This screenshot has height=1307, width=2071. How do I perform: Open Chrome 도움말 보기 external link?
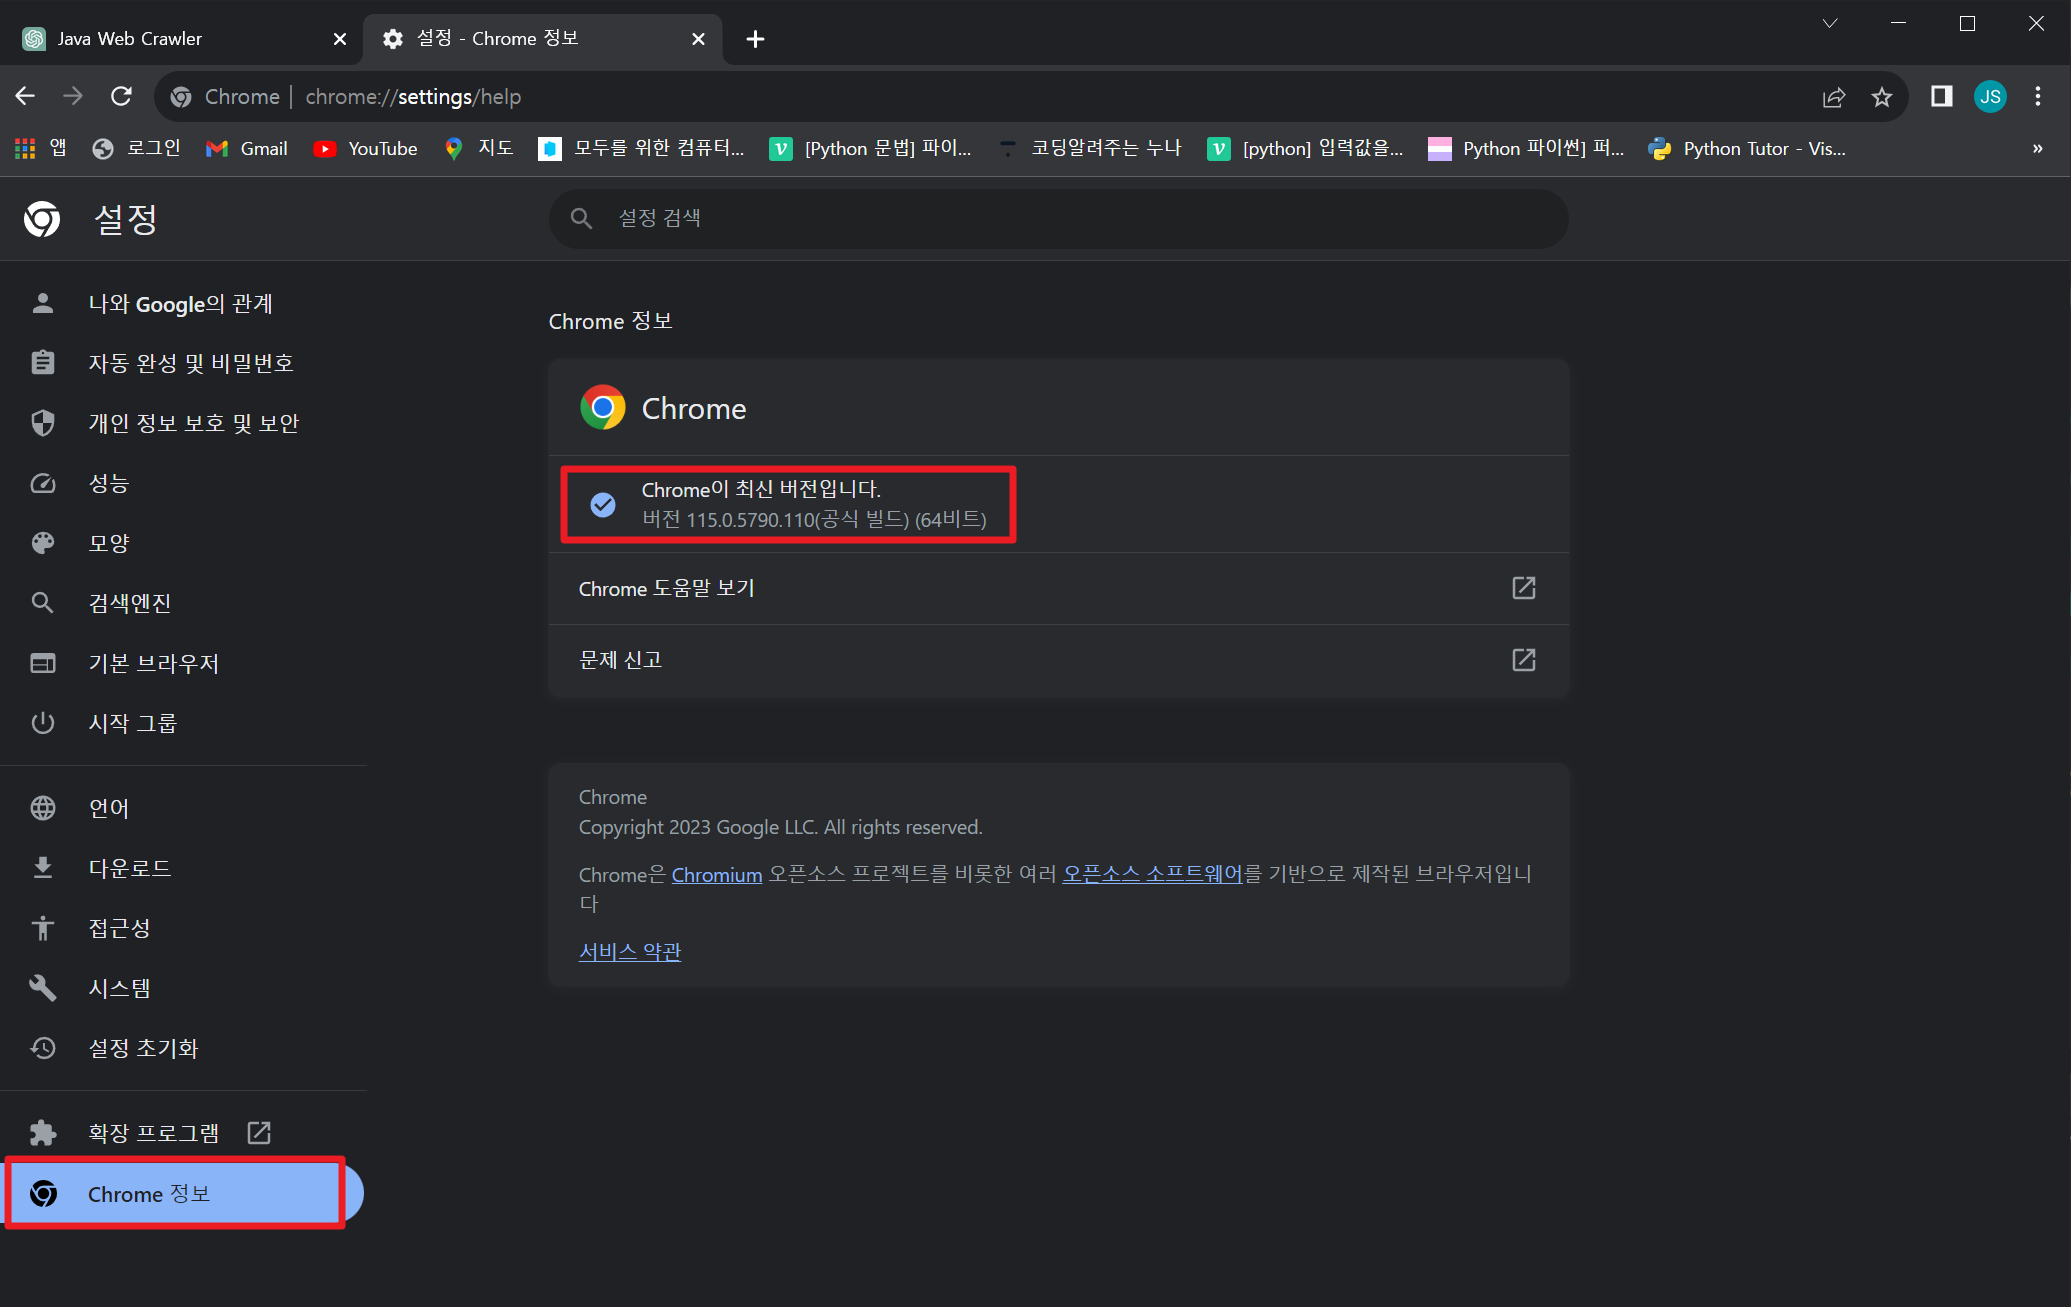click(x=1523, y=589)
